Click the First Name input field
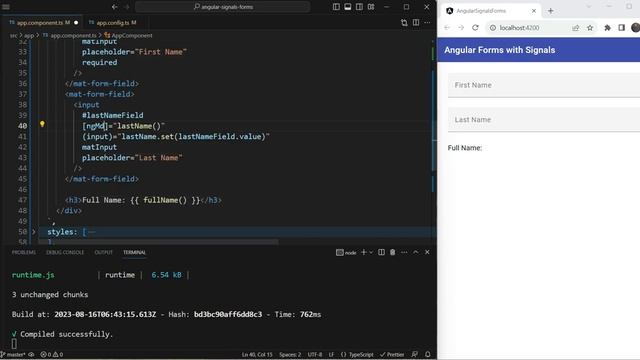Image resolution: width=640 pixels, height=360 pixels. coord(544,85)
